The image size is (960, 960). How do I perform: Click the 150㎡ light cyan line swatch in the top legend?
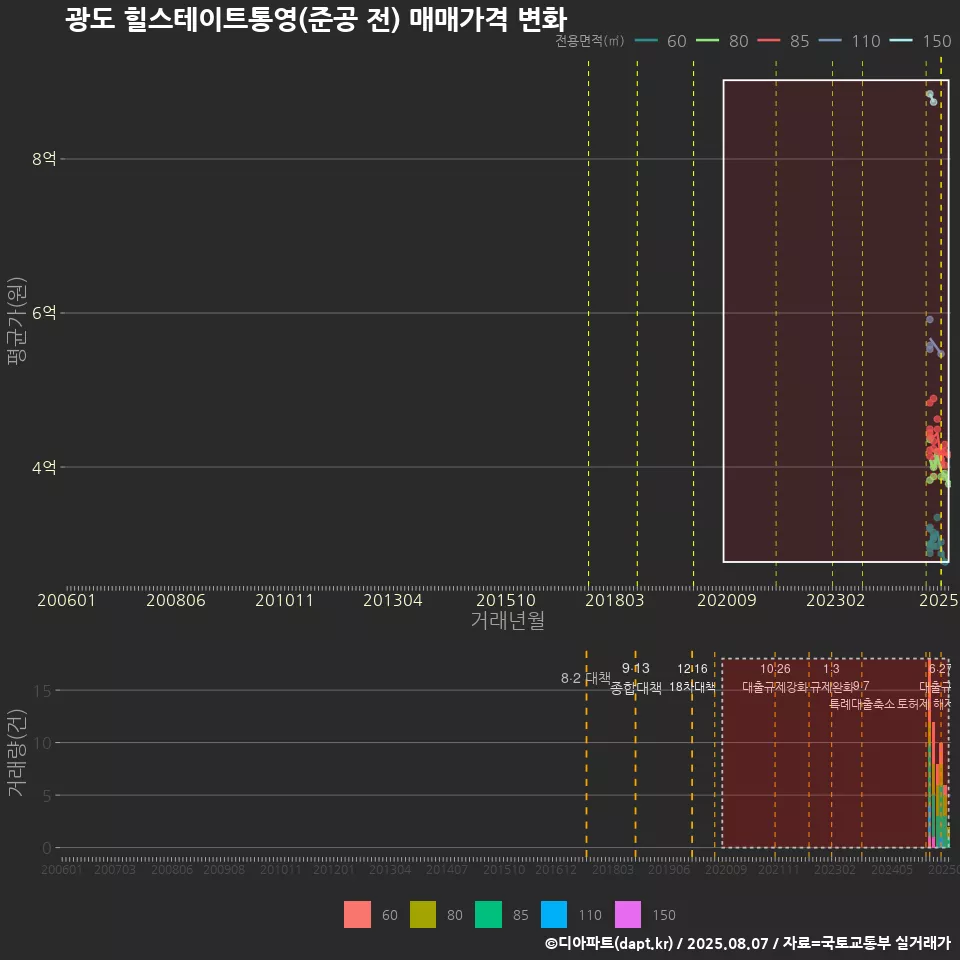tap(901, 40)
